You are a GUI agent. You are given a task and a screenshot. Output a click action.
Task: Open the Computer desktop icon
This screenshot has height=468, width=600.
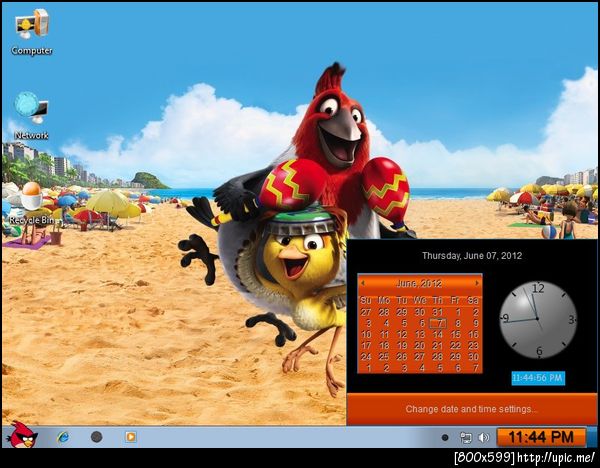tap(32, 32)
